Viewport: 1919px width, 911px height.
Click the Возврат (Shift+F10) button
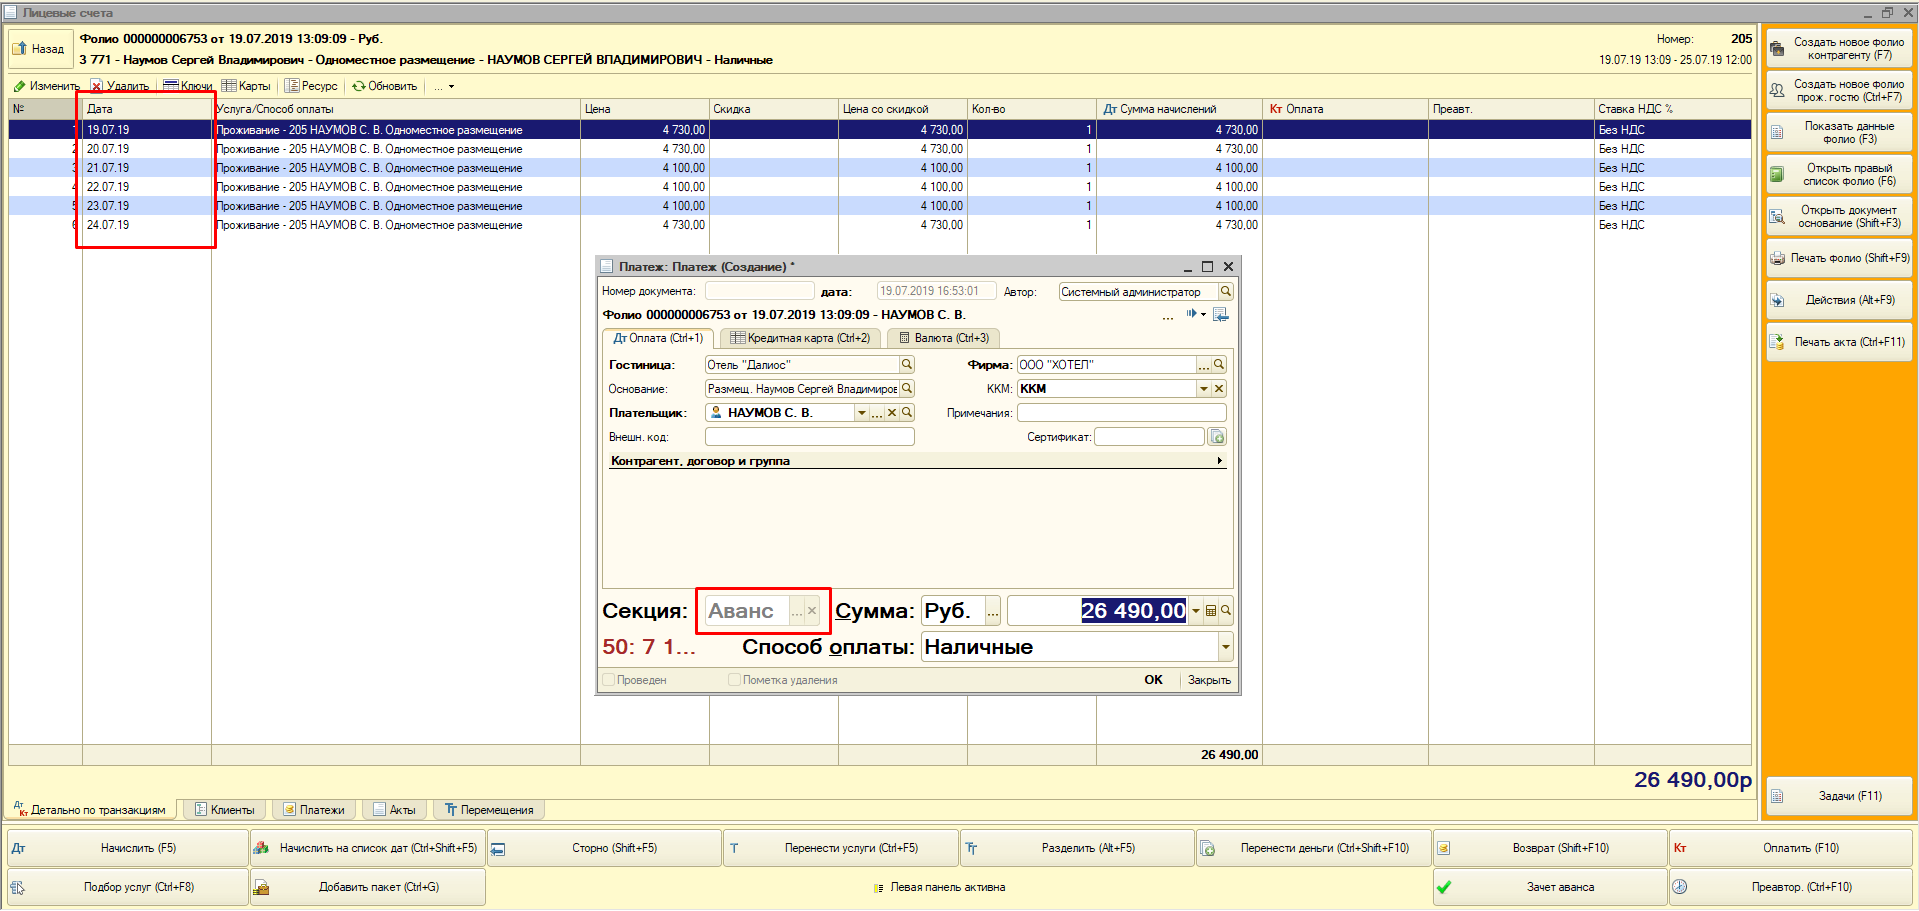click(x=1550, y=848)
